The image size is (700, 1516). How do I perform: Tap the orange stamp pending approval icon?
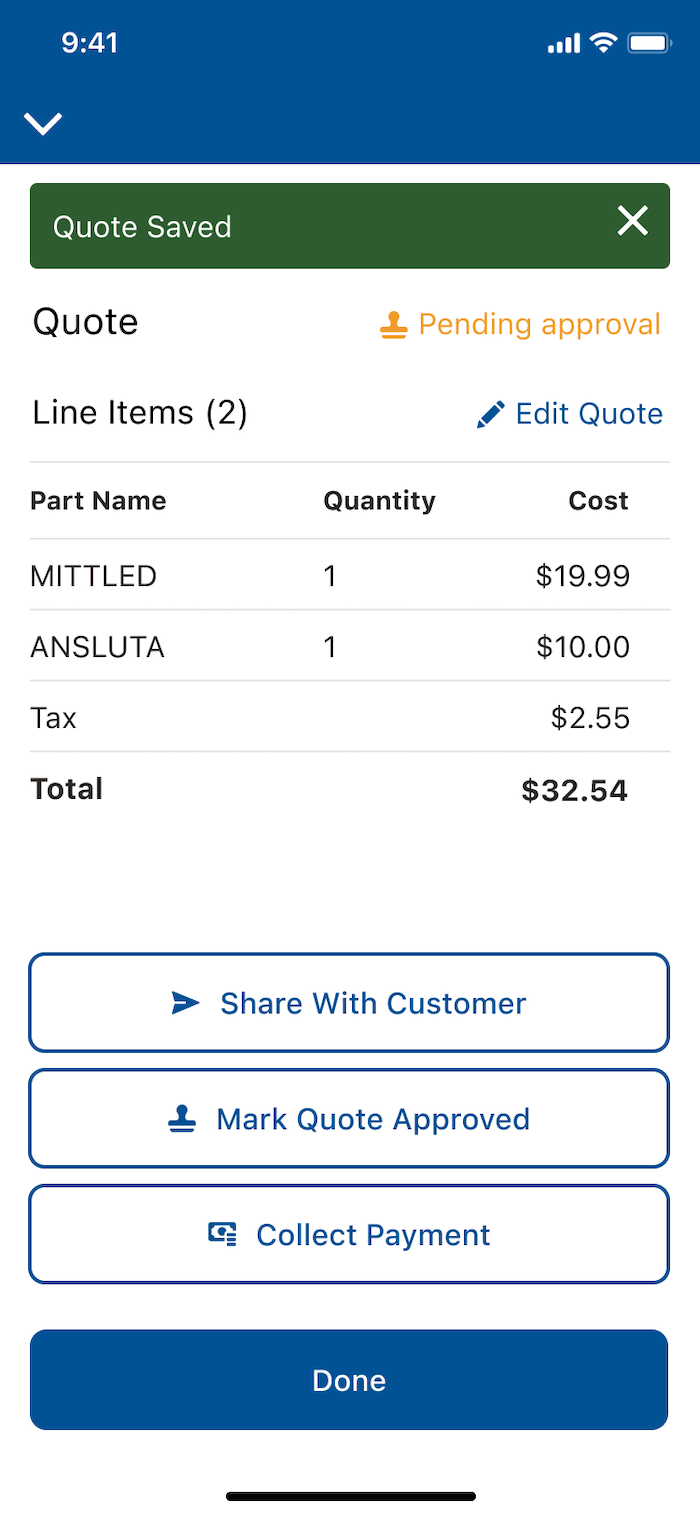click(394, 325)
